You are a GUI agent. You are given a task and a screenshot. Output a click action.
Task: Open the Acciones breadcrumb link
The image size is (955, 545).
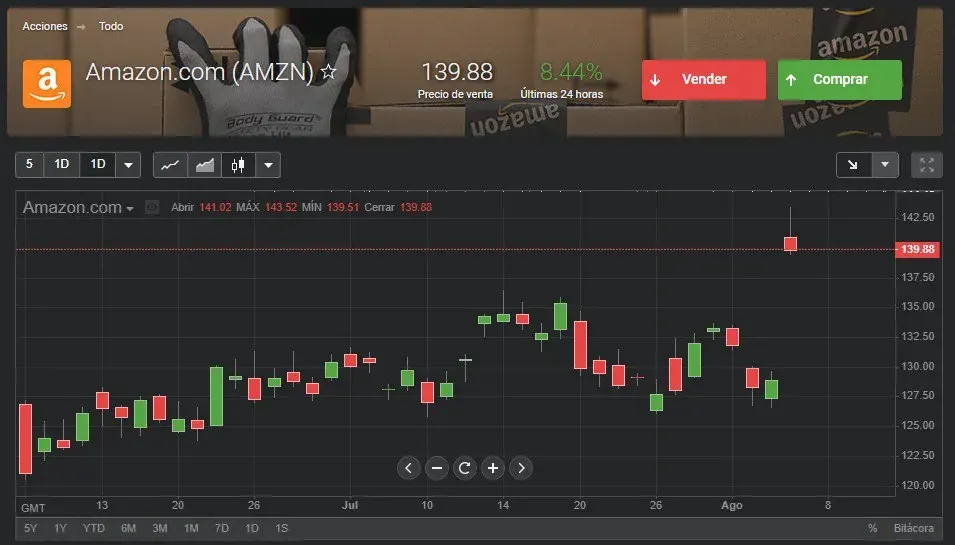coord(45,26)
